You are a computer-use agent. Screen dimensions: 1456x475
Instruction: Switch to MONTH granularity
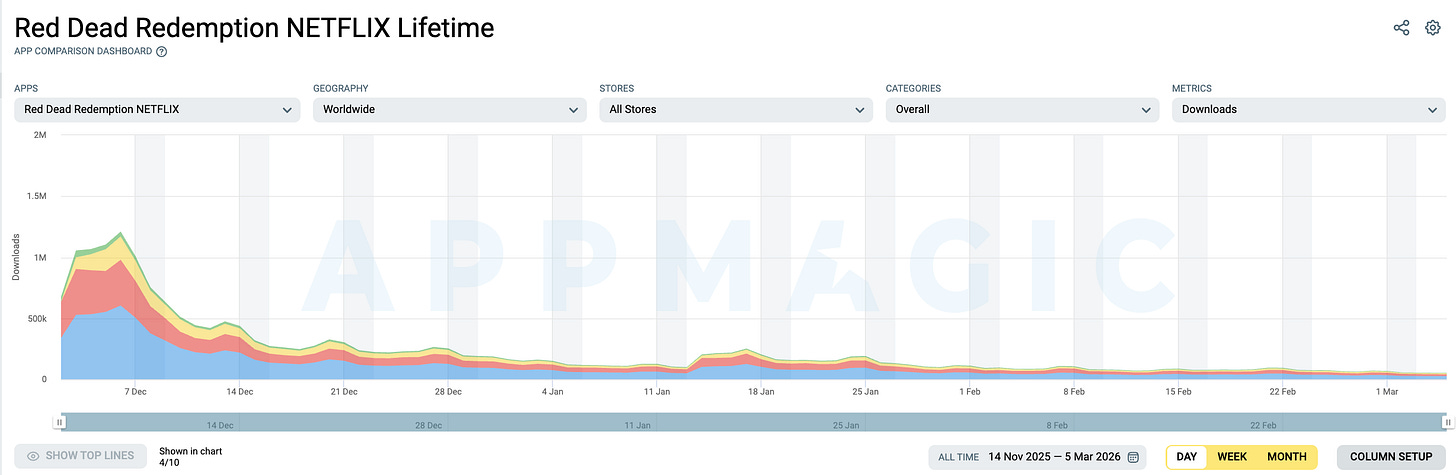[1287, 457]
